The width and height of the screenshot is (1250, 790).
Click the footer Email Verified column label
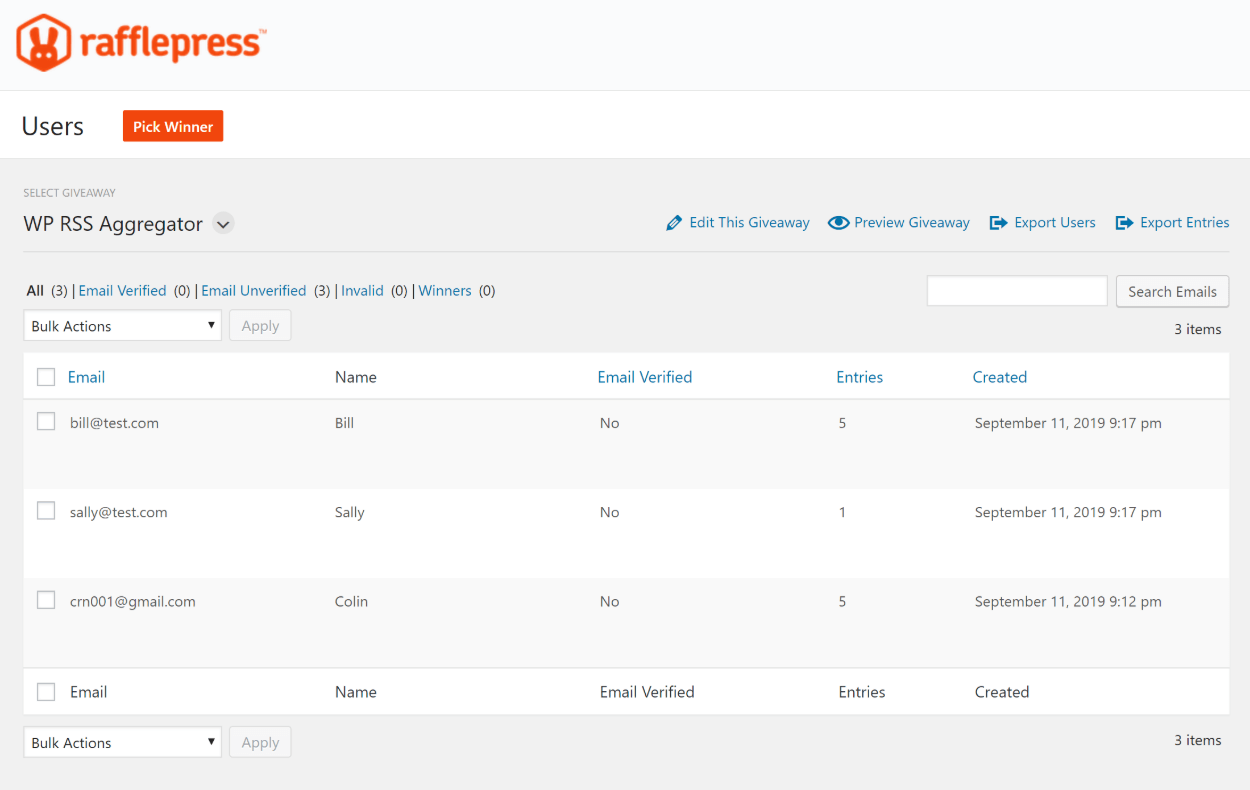click(x=647, y=692)
